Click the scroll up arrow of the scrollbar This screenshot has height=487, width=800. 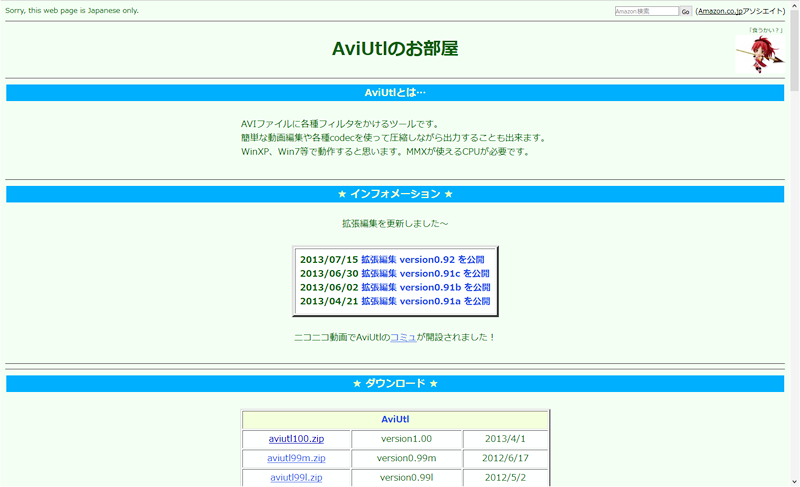794,4
